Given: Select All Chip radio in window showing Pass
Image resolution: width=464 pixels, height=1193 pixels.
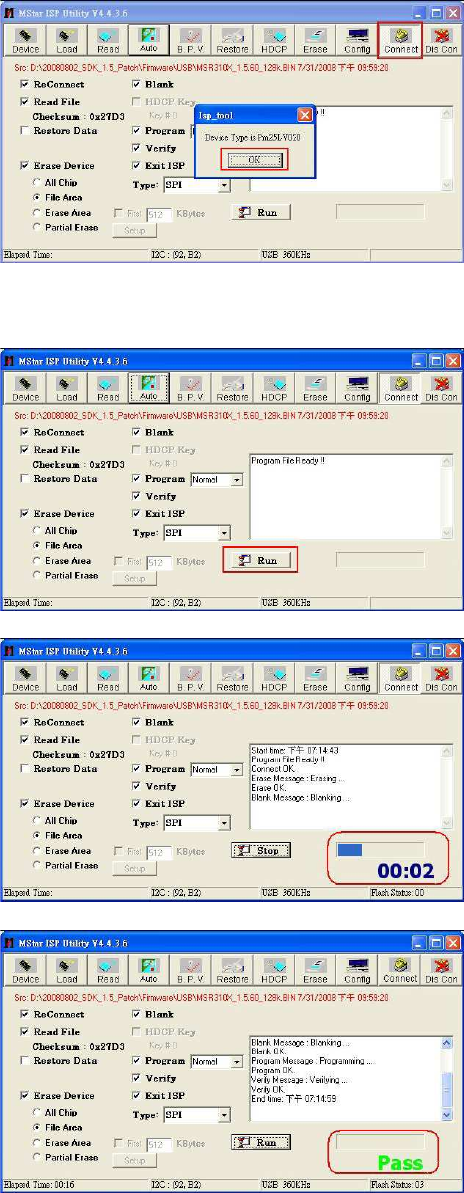Looking at the screenshot, I should click(37, 1112).
